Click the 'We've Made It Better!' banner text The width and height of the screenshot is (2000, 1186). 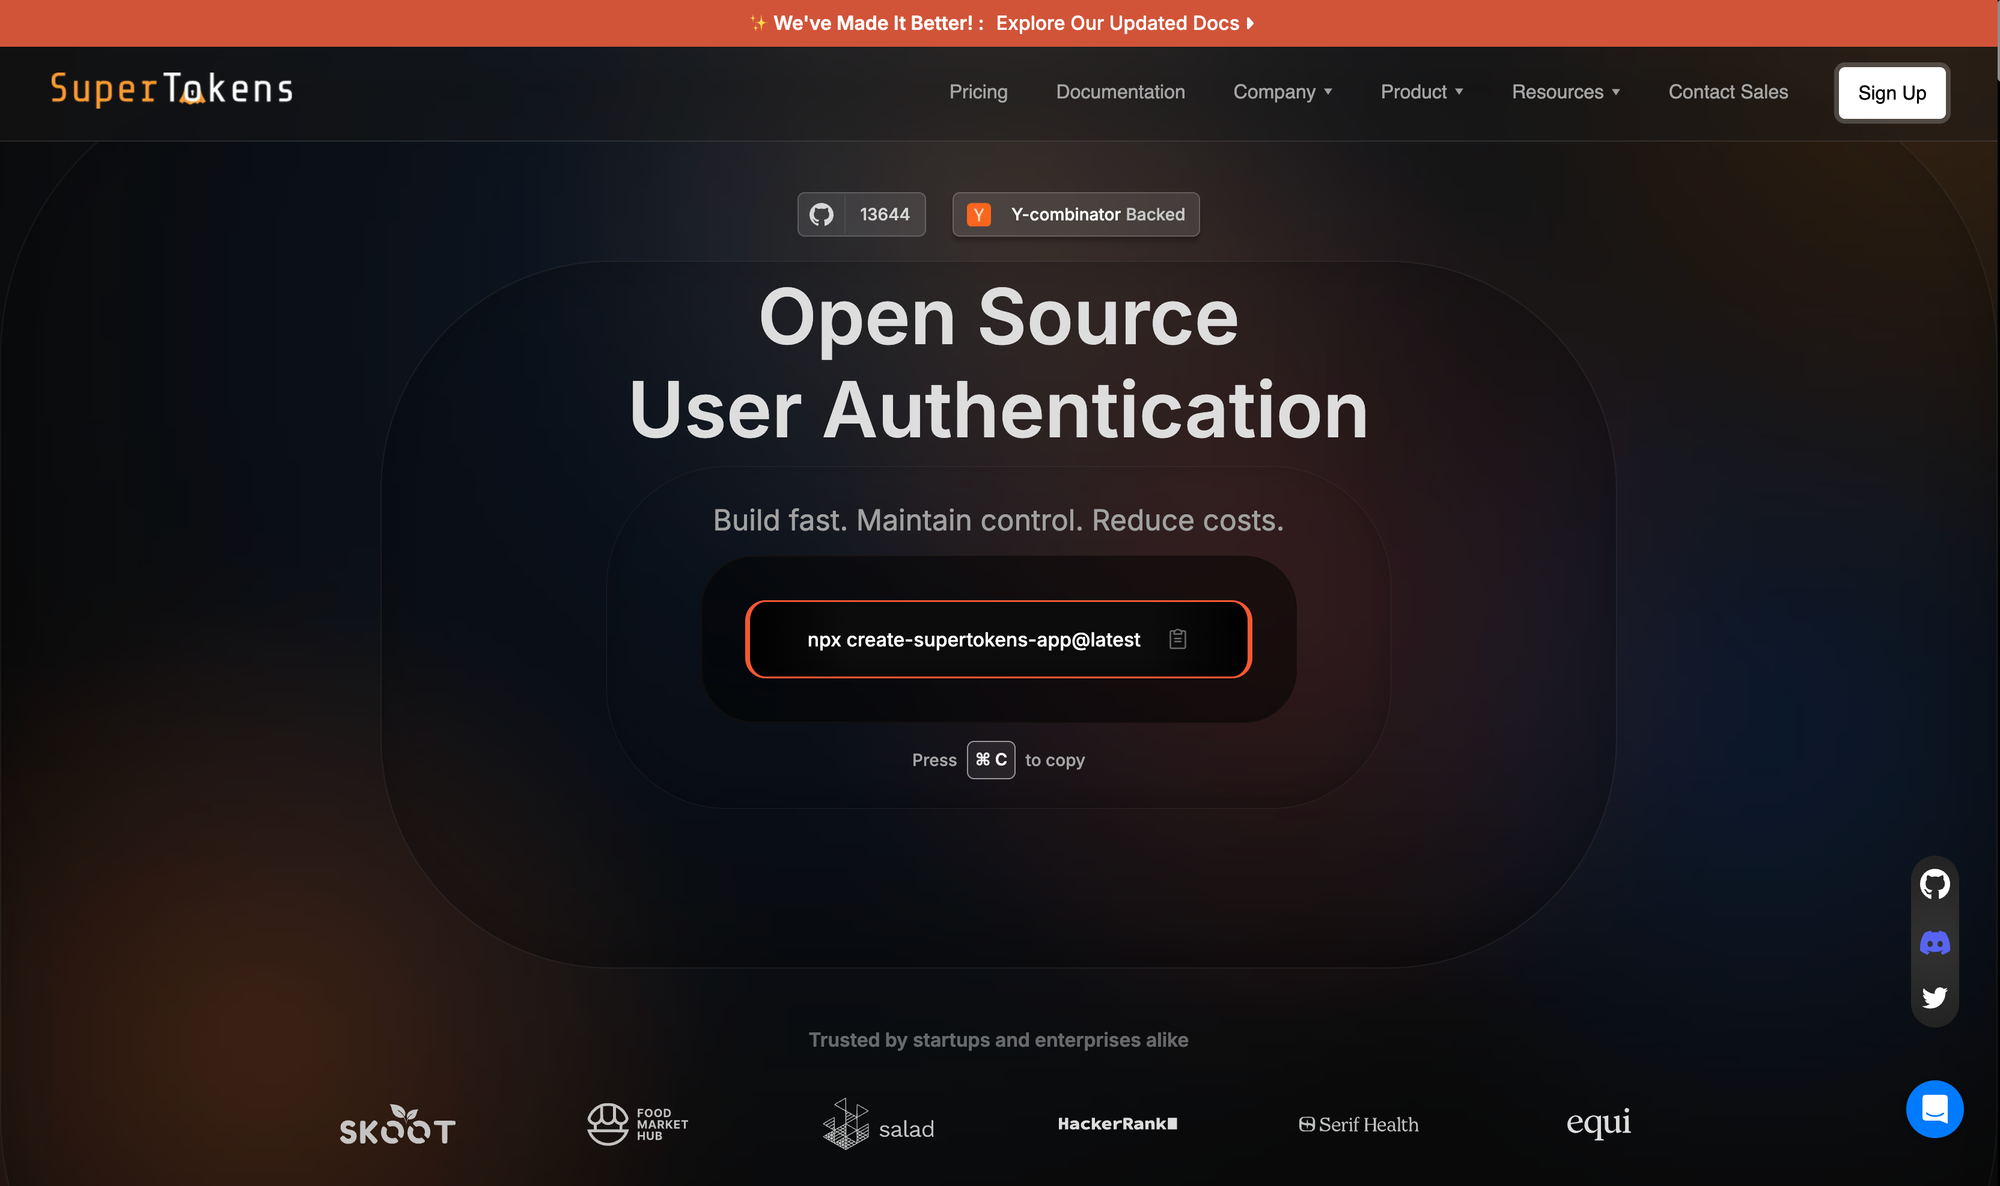tap(877, 23)
